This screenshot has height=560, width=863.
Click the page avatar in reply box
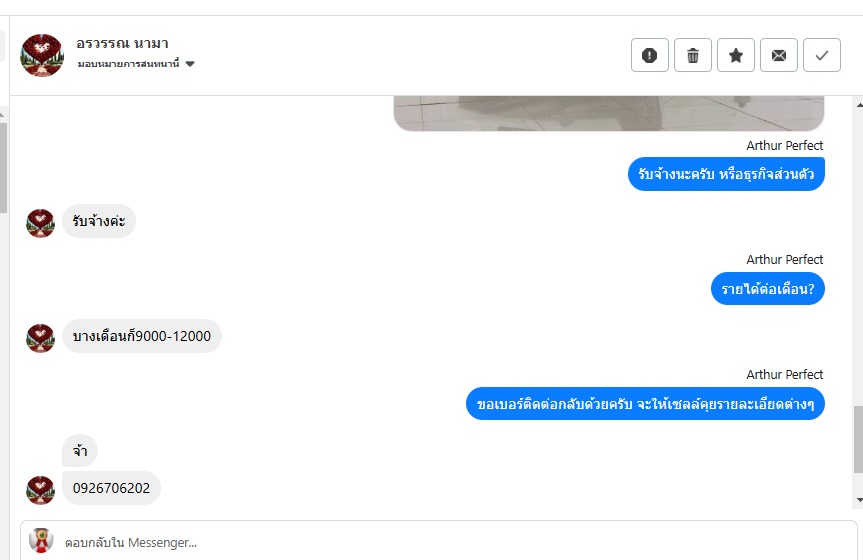(x=41, y=541)
